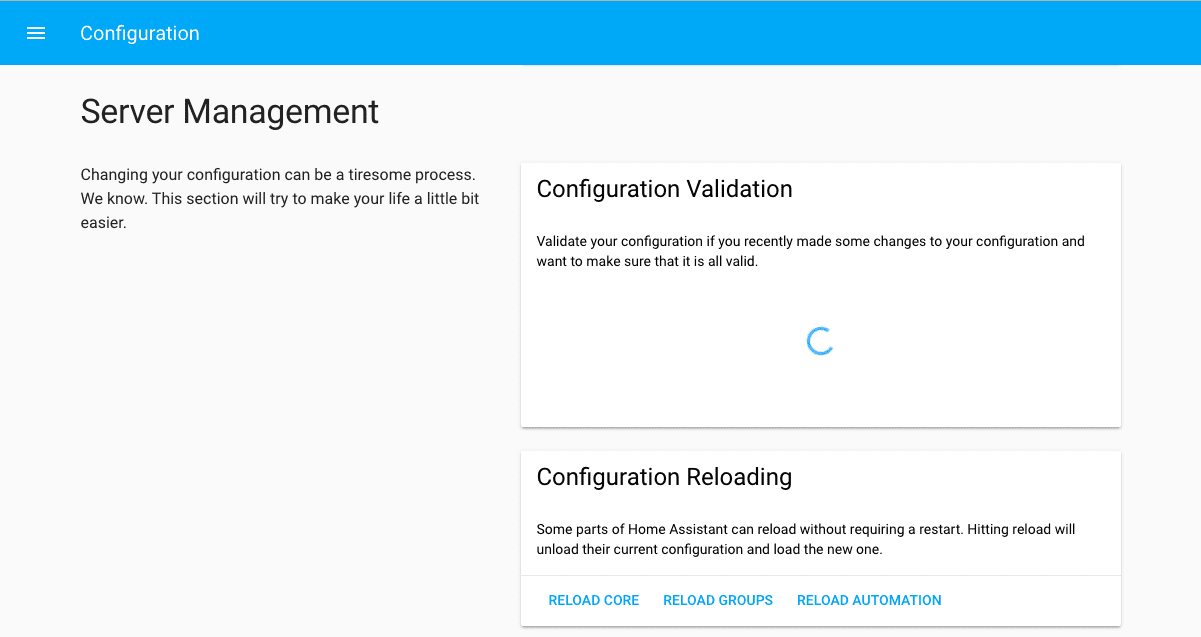
Task: Click empty area right of RELOAD AUTOMATION
Action: [x=1030, y=600]
